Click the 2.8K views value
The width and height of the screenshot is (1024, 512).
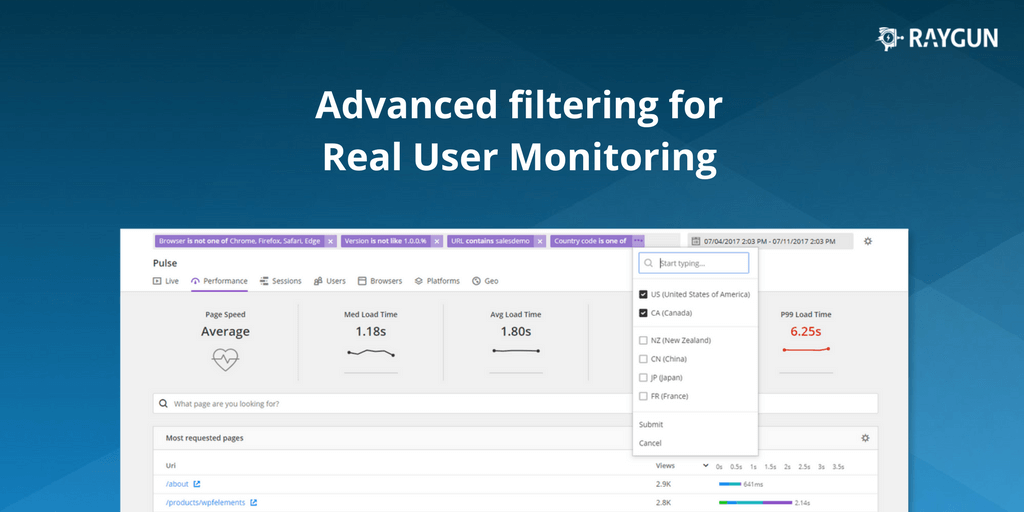click(663, 502)
